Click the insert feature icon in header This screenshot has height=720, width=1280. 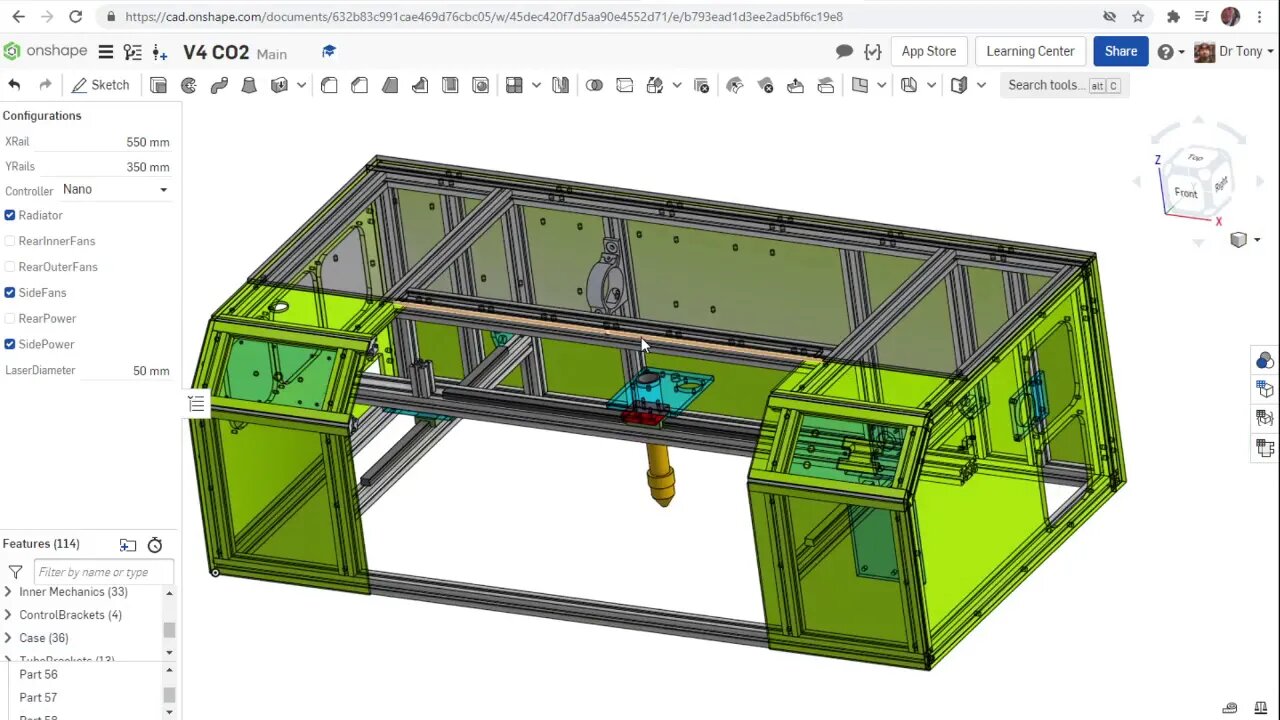click(x=159, y=52)
